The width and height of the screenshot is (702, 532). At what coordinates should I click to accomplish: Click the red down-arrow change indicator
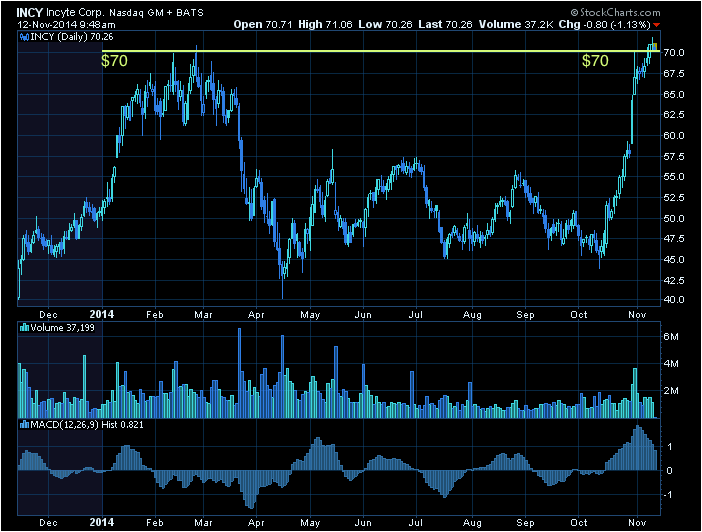656,25
